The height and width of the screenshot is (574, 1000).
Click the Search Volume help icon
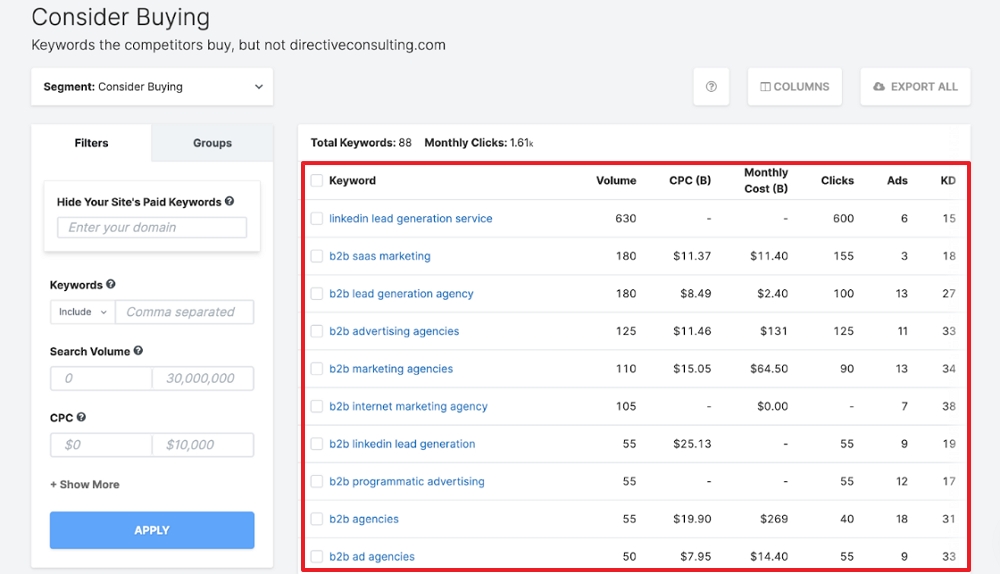[x=138, y=351]
